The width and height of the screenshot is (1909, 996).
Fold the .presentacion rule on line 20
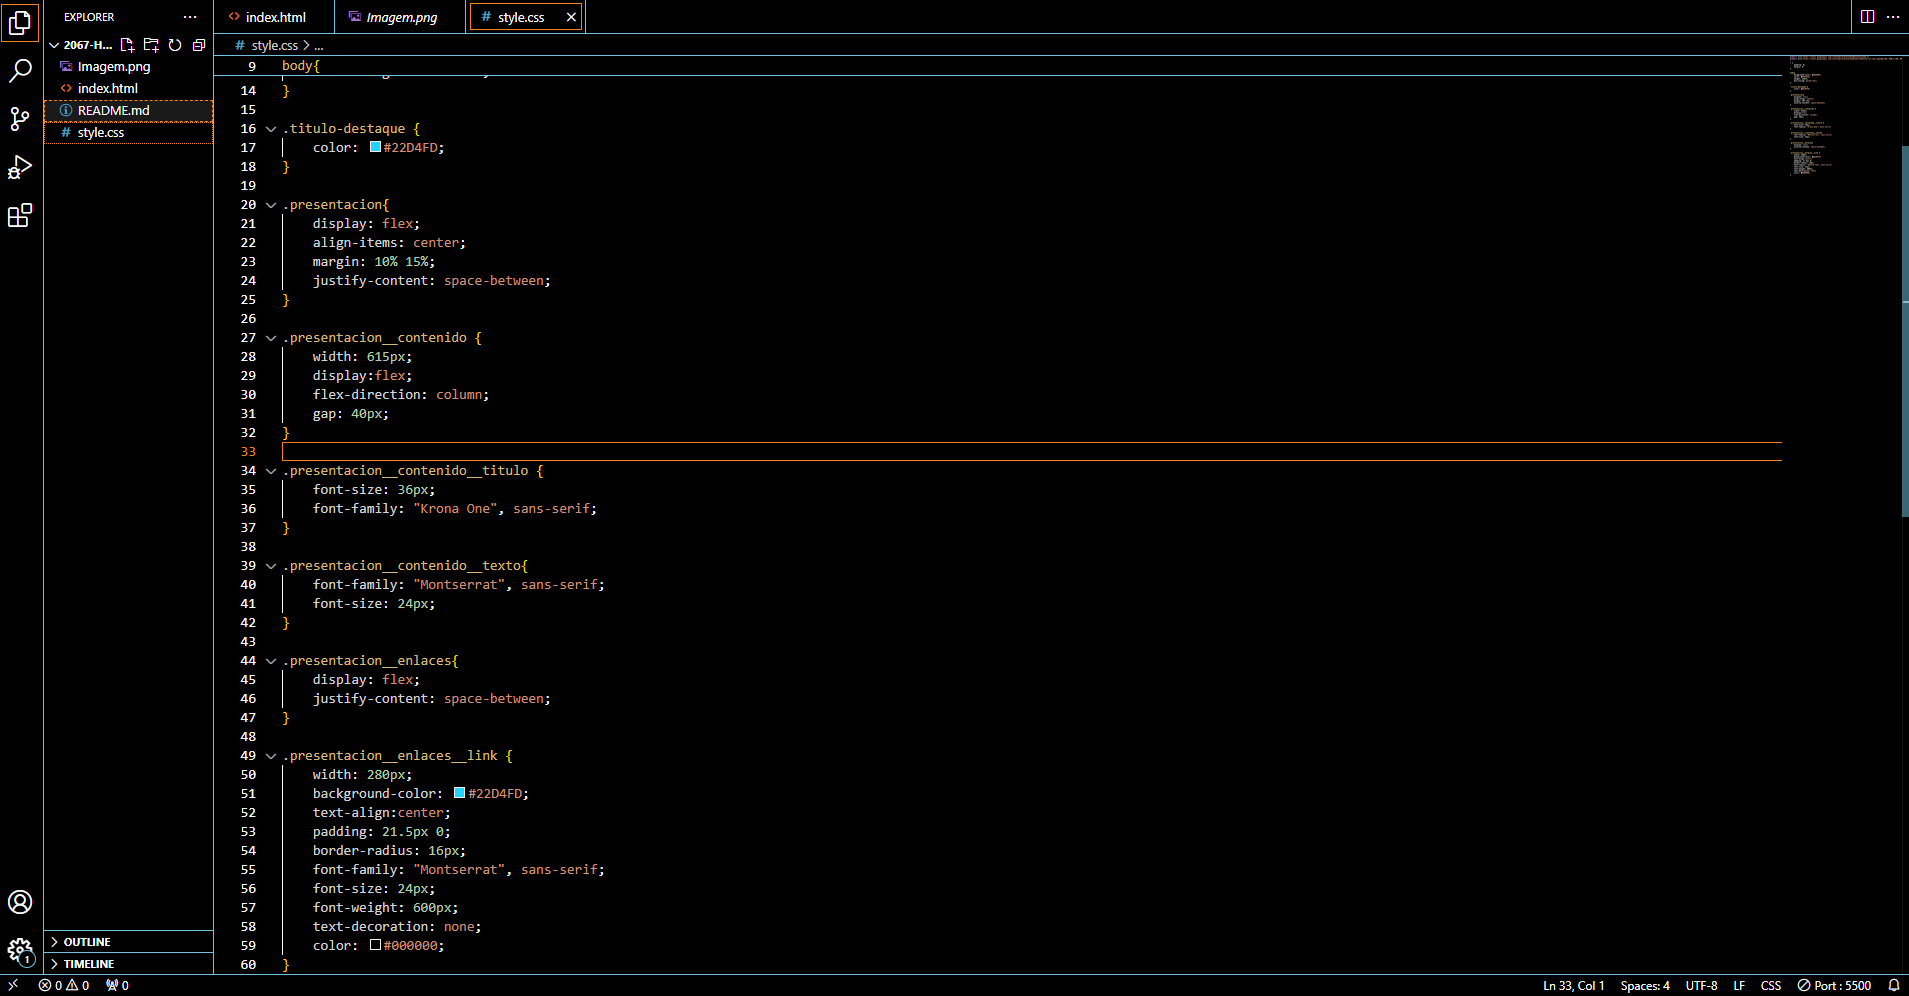[271, 205]
